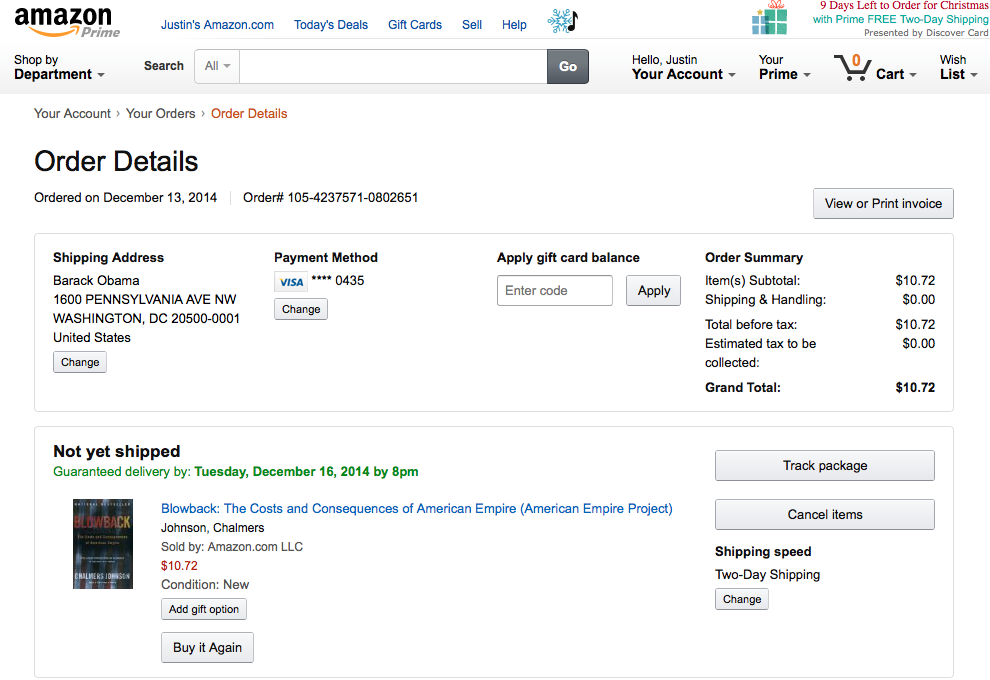Screen dimensions: 990x680
Task: Click the snowflake music note icon
Action: (x=562, y=21)
